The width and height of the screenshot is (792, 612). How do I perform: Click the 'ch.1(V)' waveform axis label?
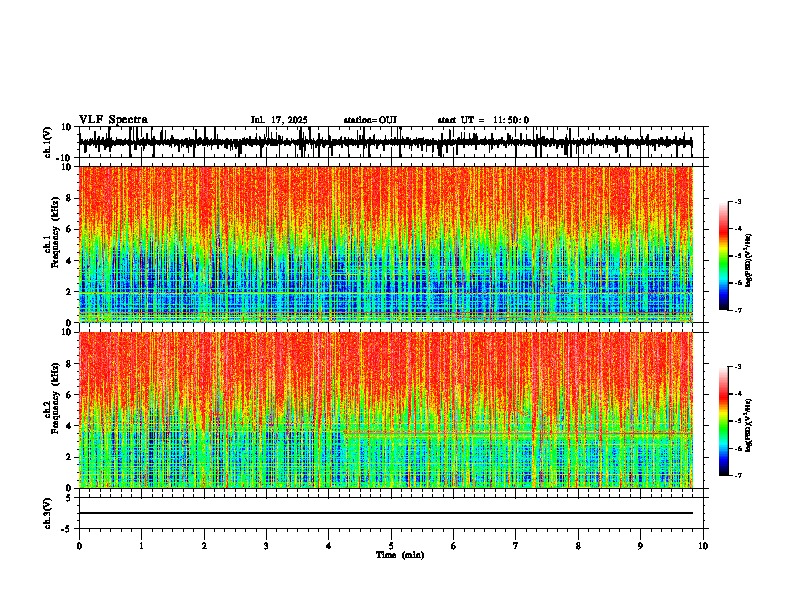click(48, 142)
